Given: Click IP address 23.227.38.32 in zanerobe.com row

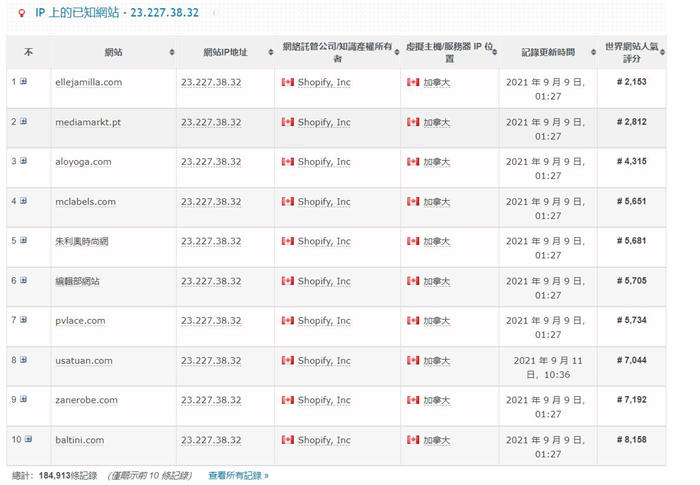Looking at the screenshot, I should point(211,400).
